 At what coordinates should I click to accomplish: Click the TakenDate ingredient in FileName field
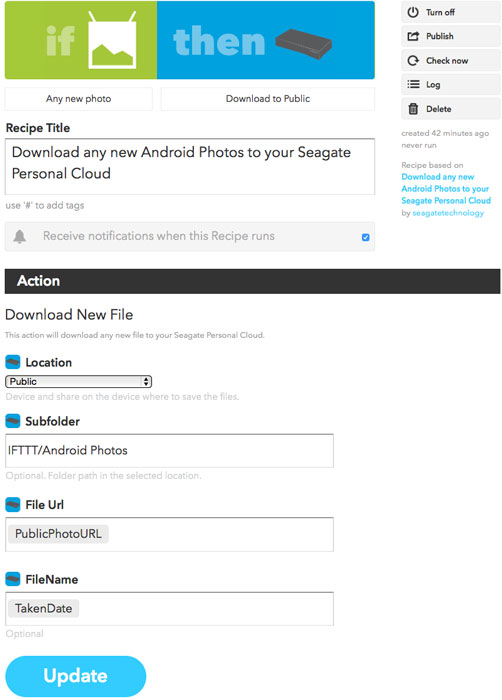pyautogui.click(x=43, y=608)
